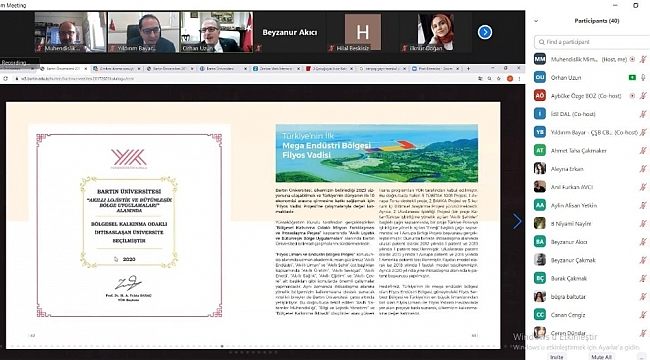This screenshot has height=360, width=650.
Task: Select Aleyna Erkan's profile photo
Action: (x=540, y=169)
